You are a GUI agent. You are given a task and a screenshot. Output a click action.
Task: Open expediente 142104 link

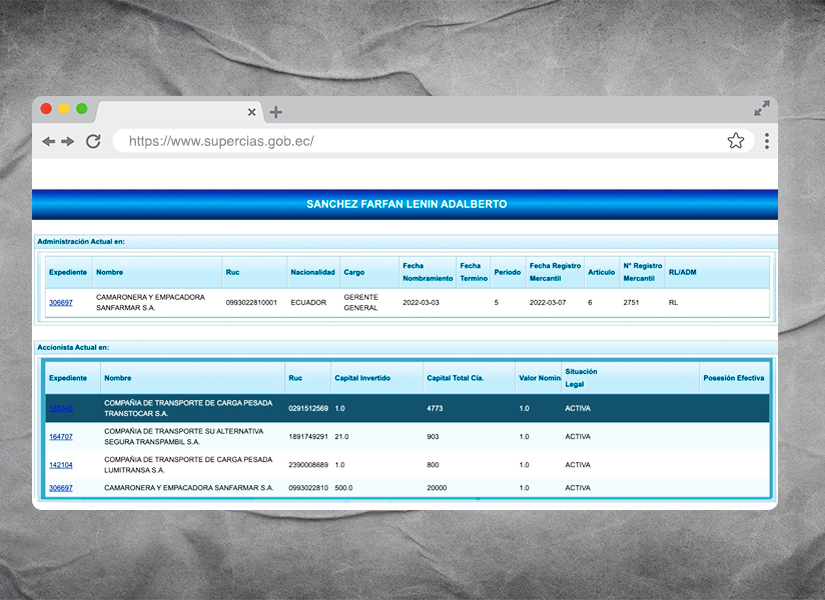(x=61, y=464)
